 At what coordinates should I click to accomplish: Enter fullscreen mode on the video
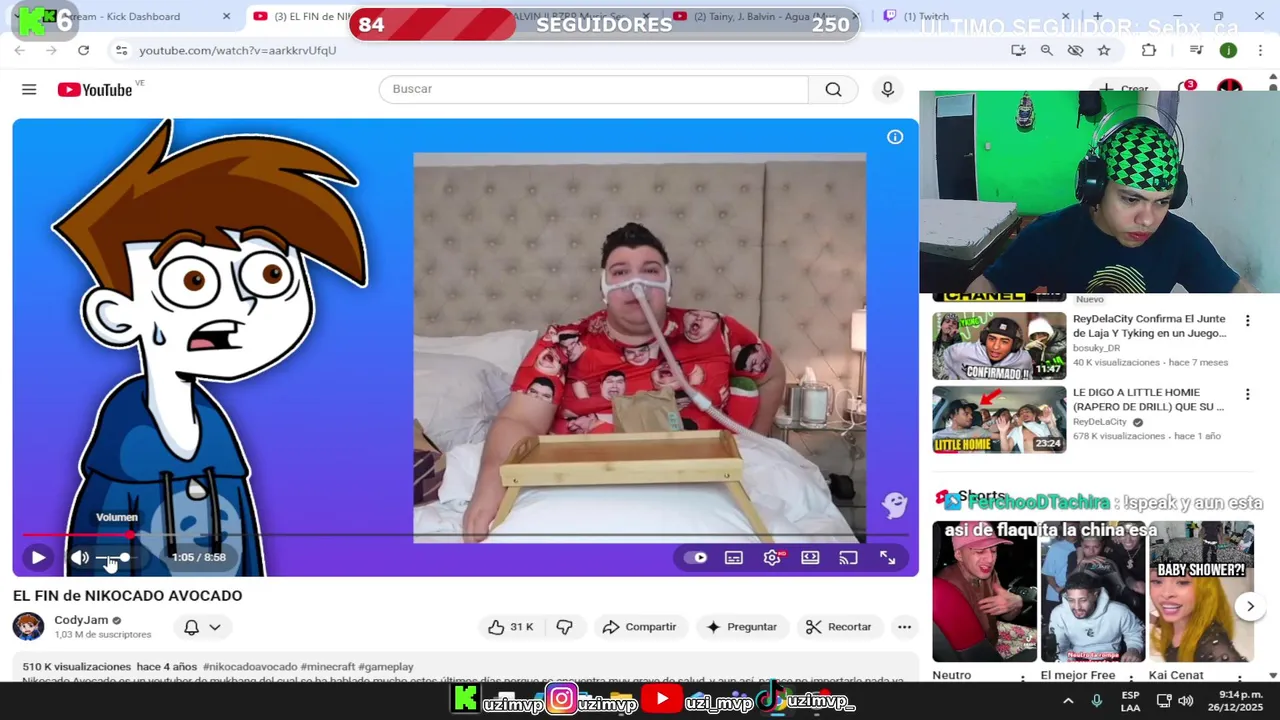click(x=887, y=557)
